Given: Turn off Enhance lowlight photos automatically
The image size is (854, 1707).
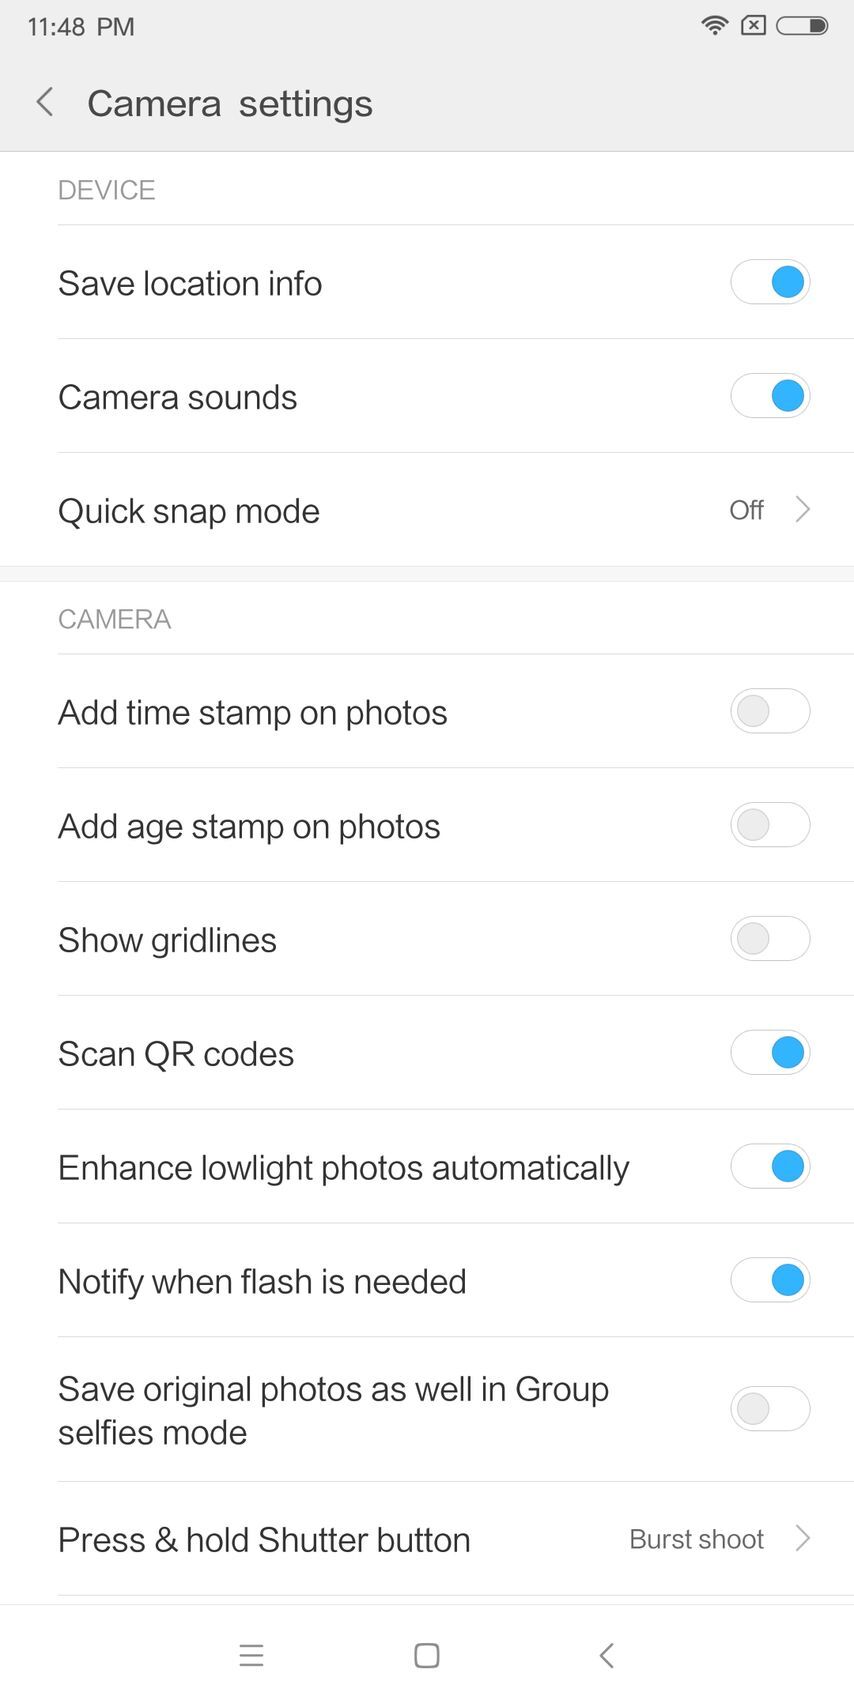Looking at the screenshot, I should coord(770,1167).
